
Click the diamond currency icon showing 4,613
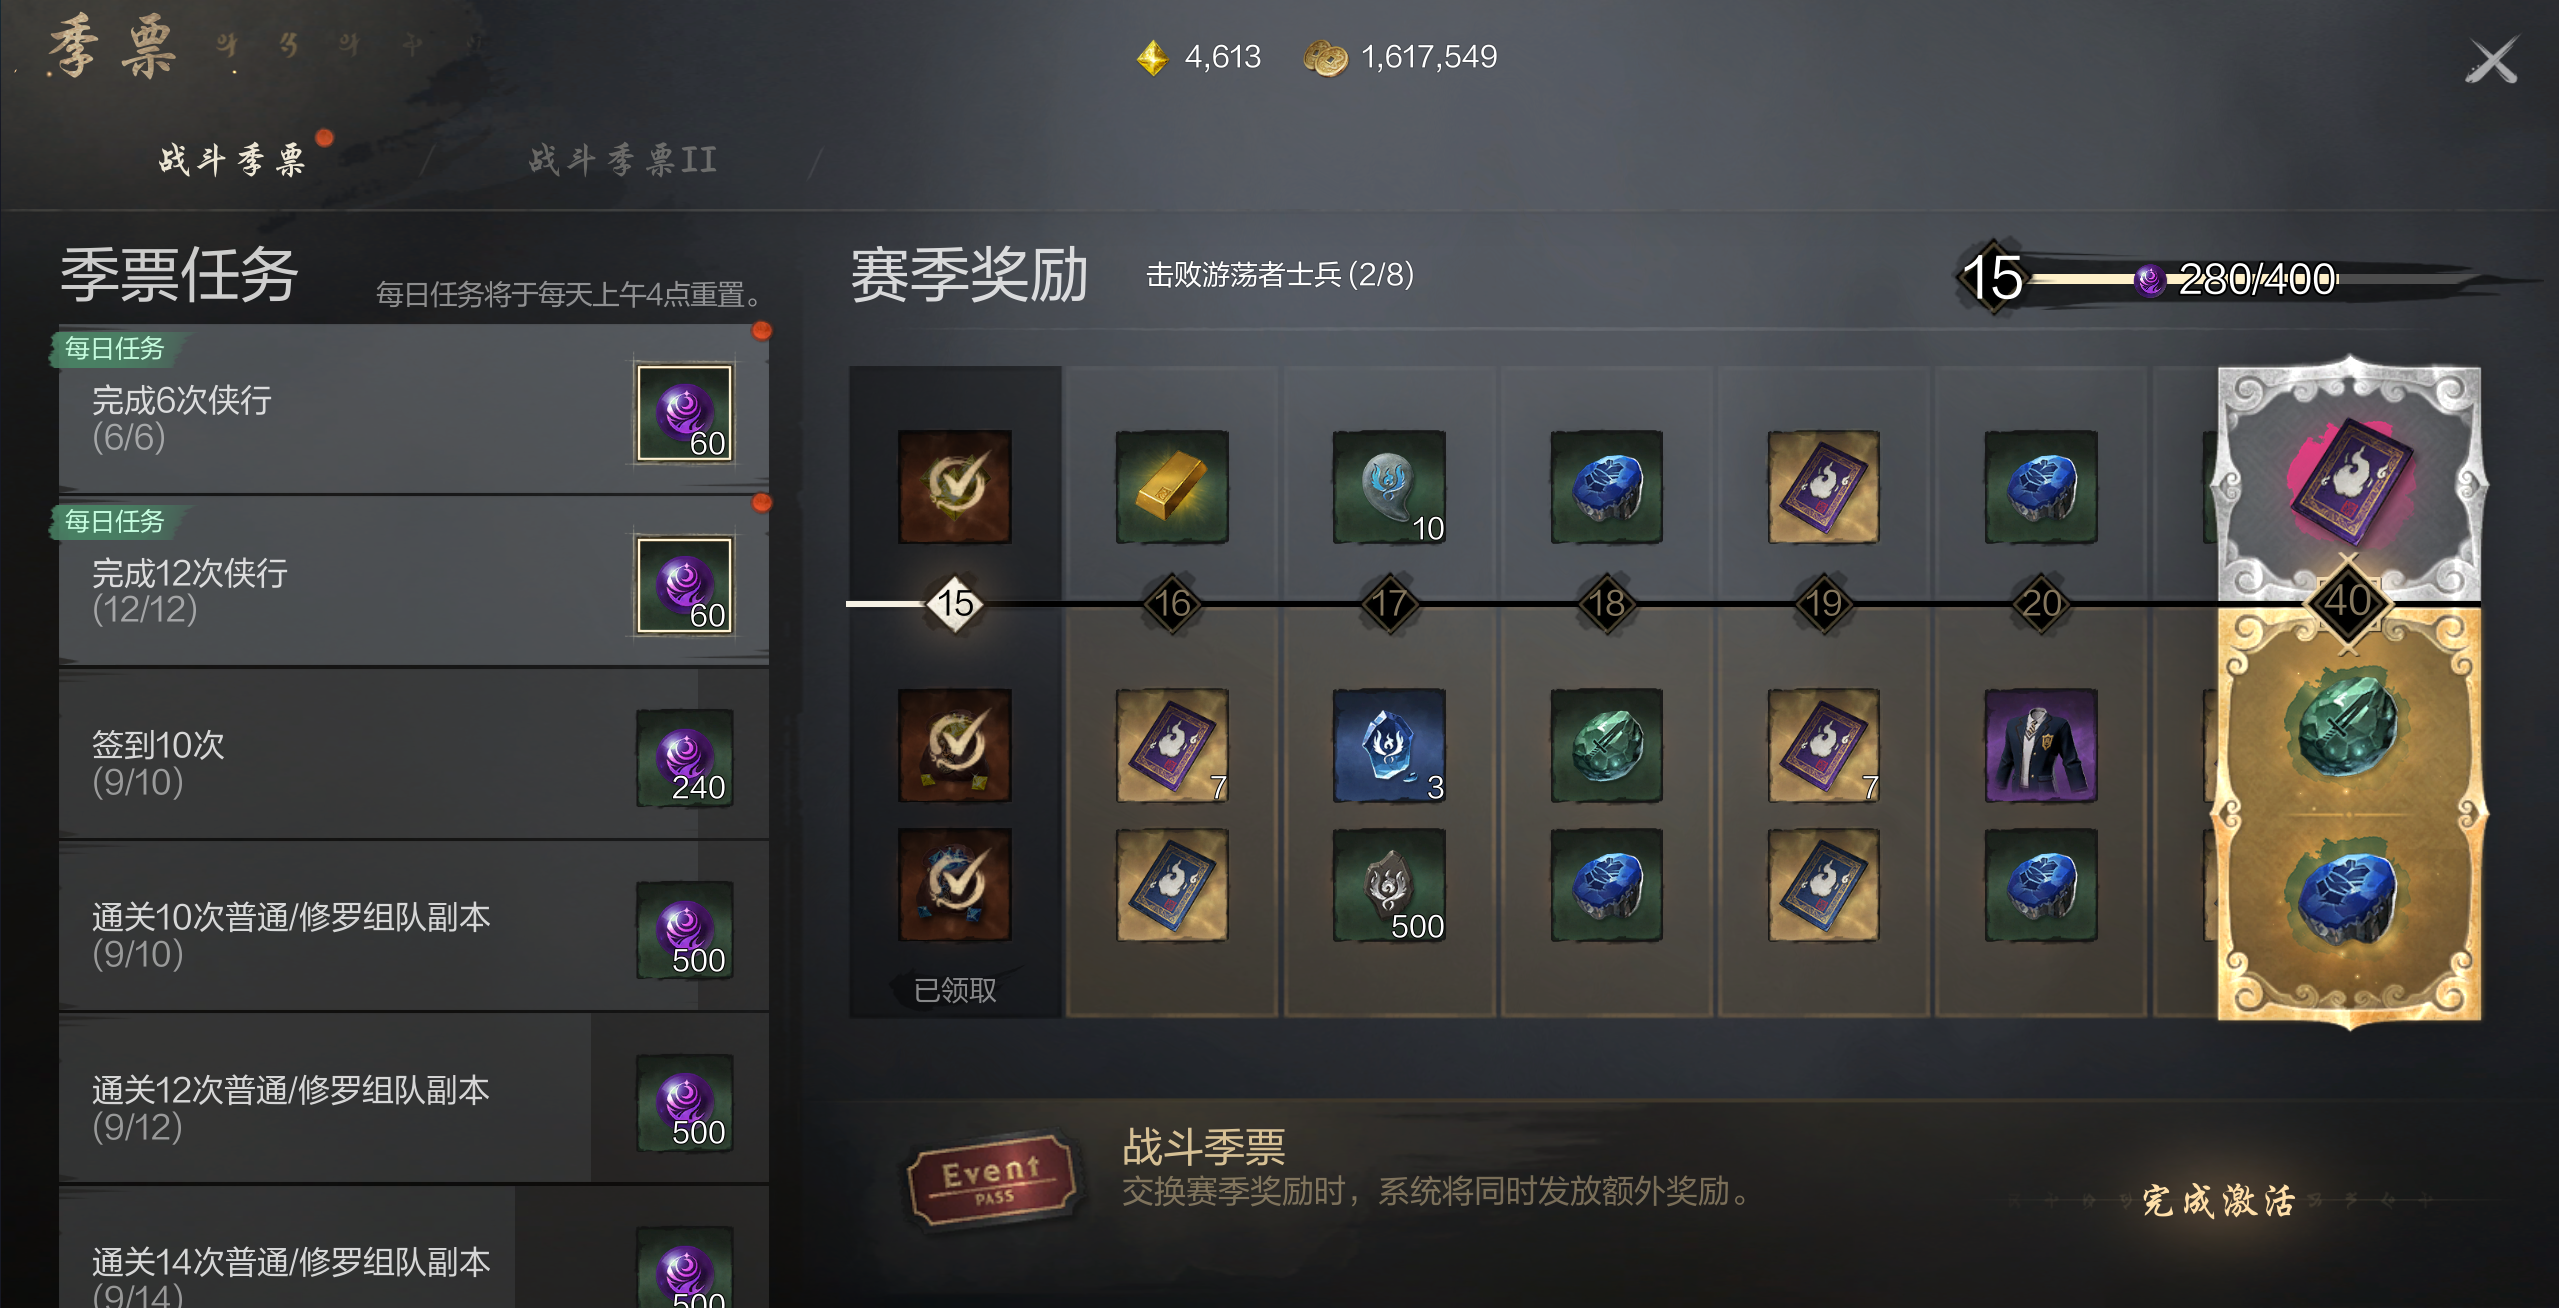click(x=1152, y=58)
